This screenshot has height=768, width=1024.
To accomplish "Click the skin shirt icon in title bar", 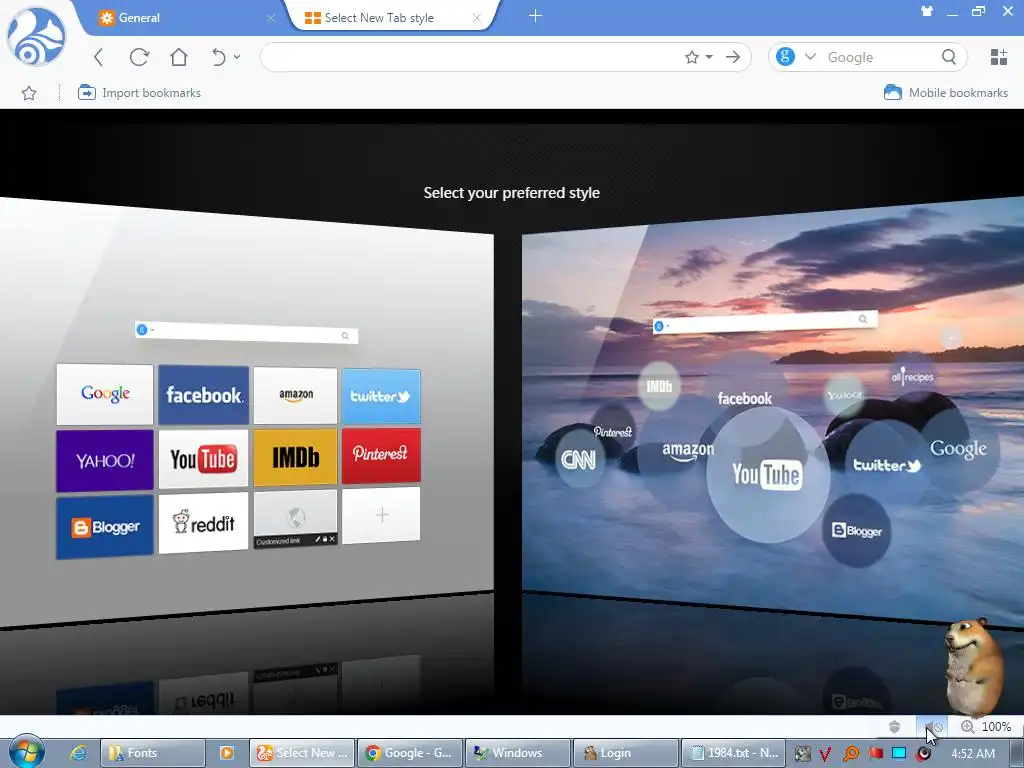I will [926, 11].
